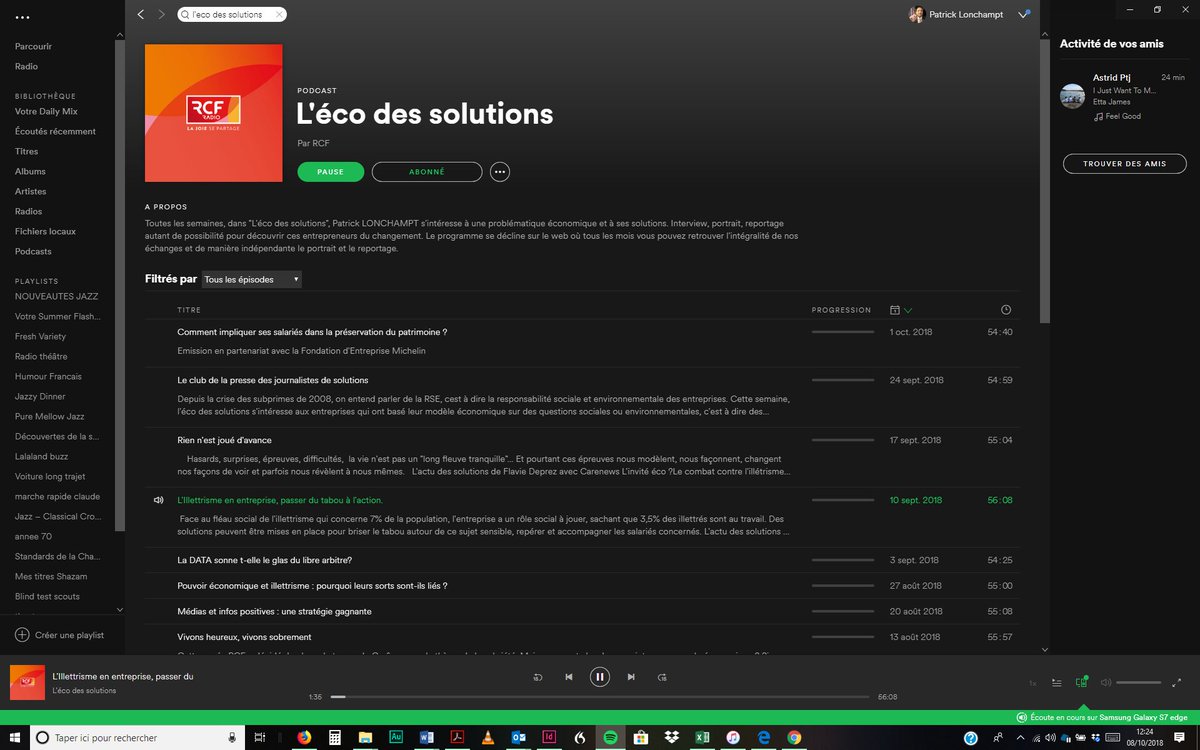This screenshot has height=750, width=1200.
Task: Open the podcast more-options ellipsis button
Action: [x=500, y=172]
